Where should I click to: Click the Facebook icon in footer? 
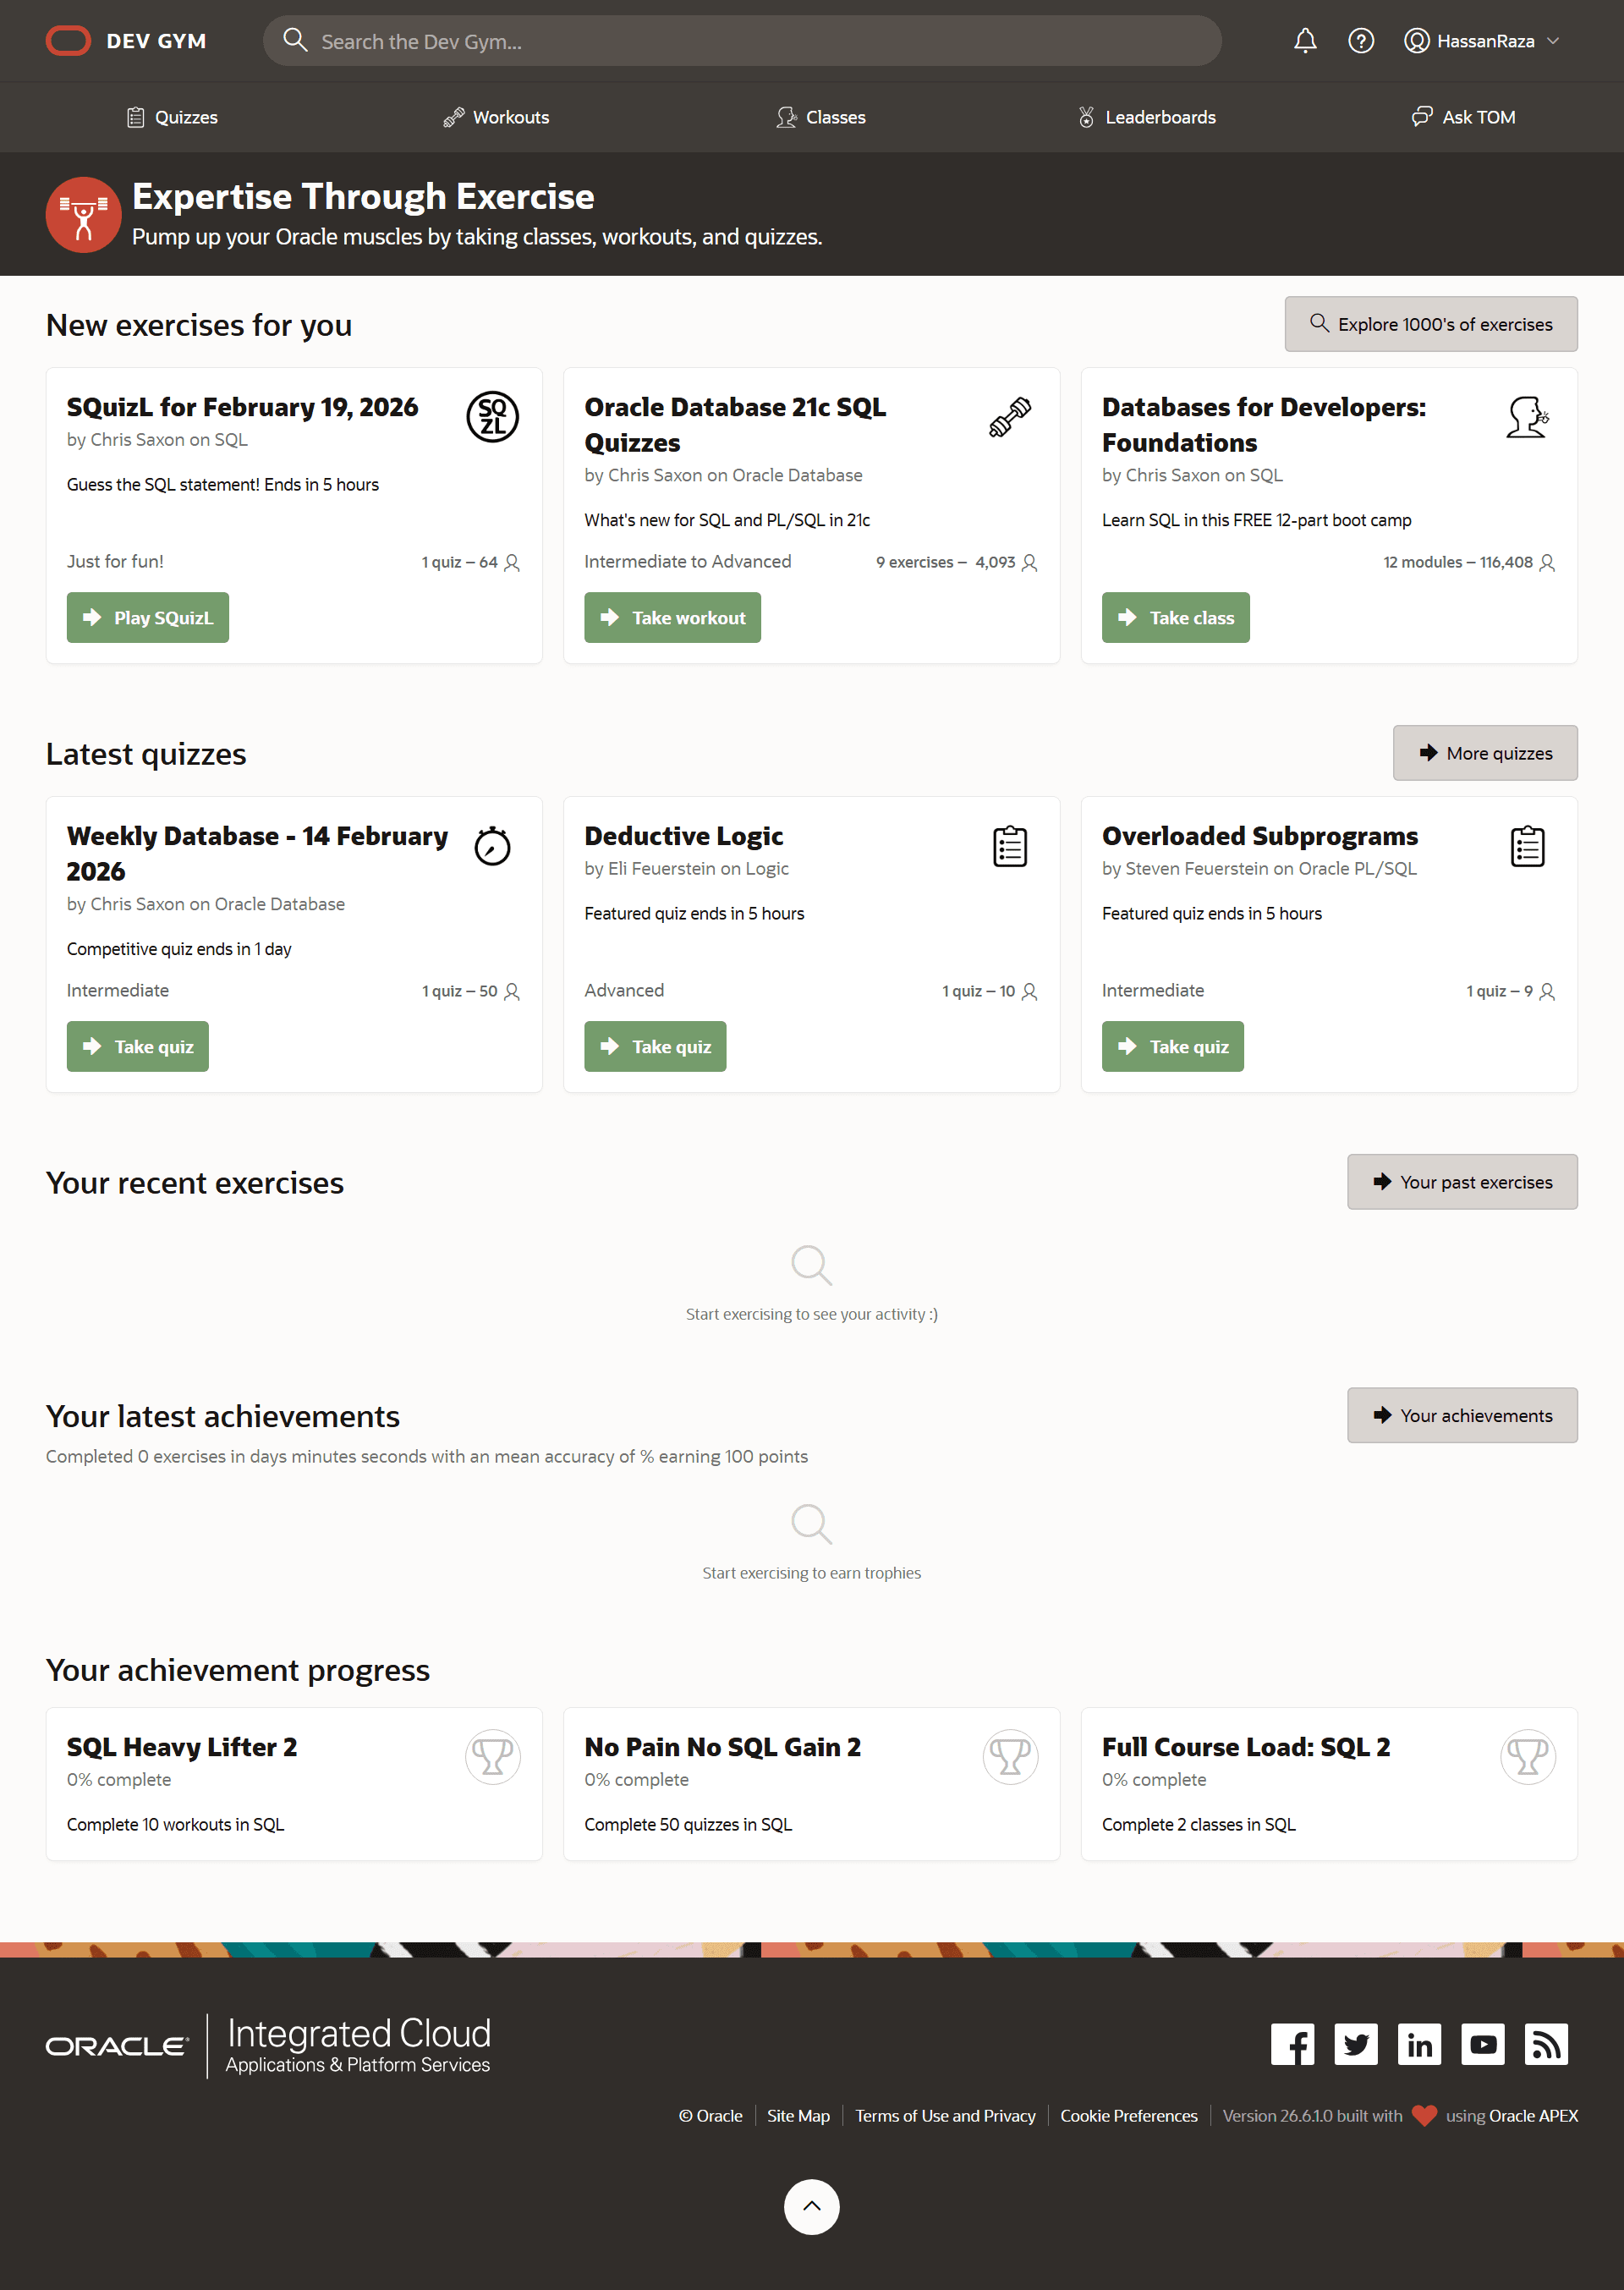pyautogui.click(x=1292, y=2044)
